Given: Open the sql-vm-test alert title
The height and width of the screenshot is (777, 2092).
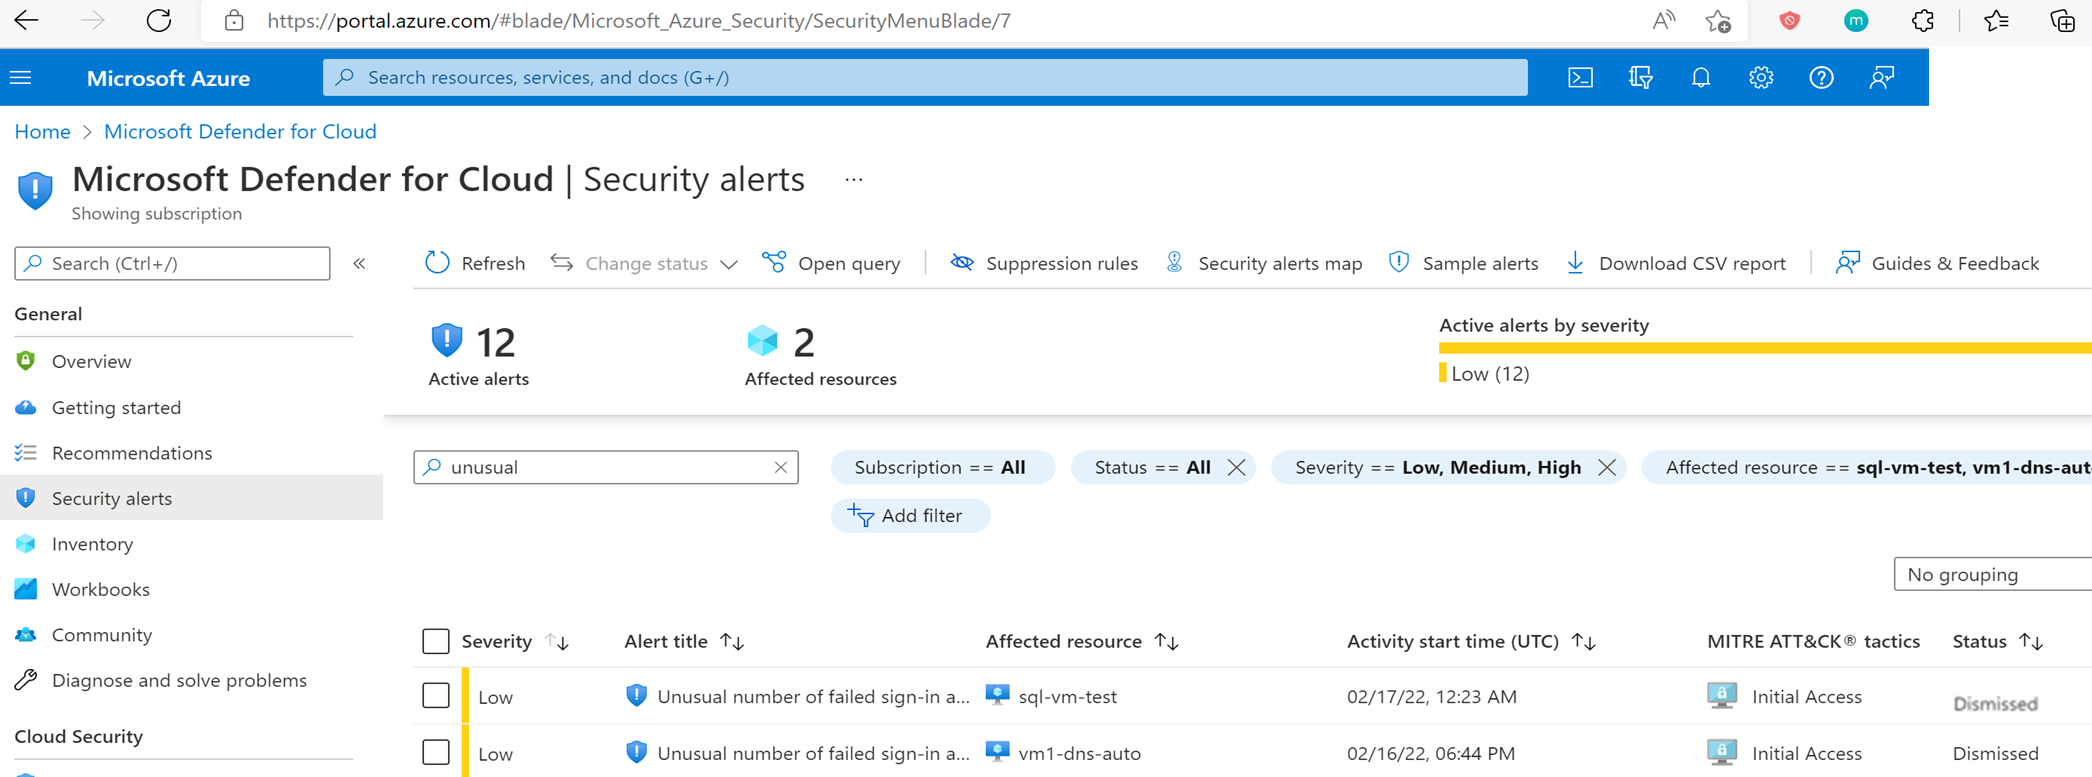Looking at the screenshot, I should click(813, 697).
